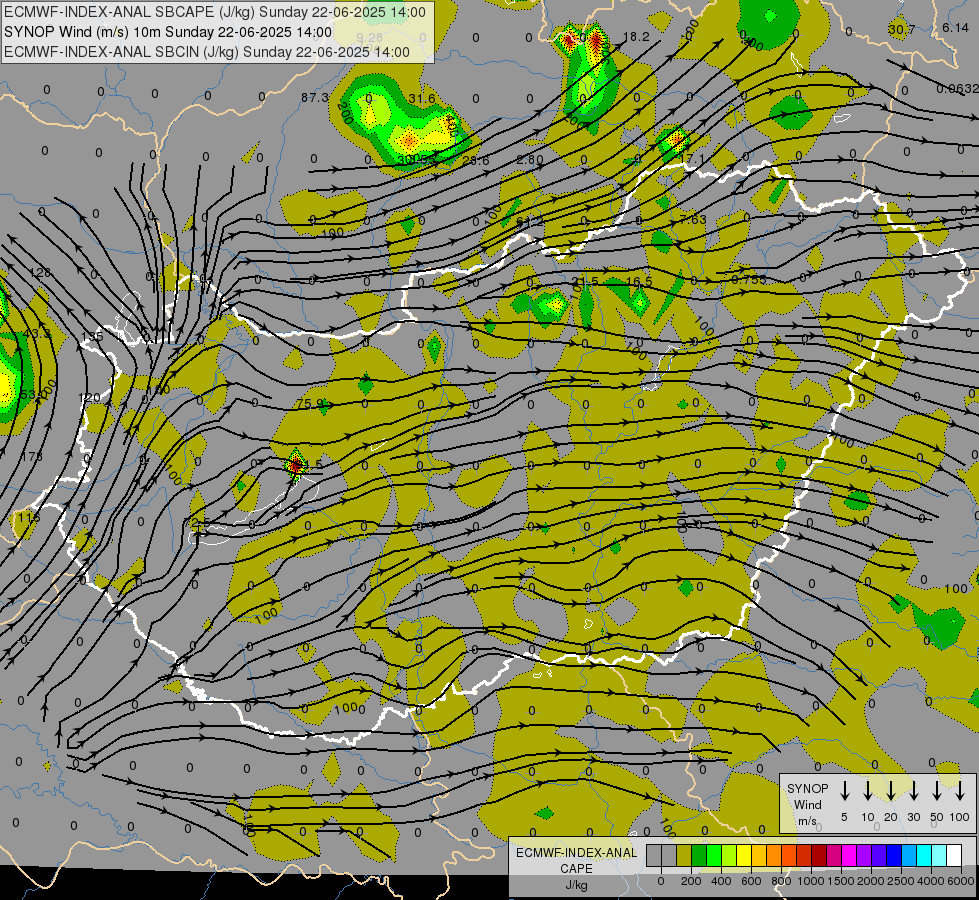
Task: Choose the purple CAPE legend swatch
Action: tap(865, 855)
